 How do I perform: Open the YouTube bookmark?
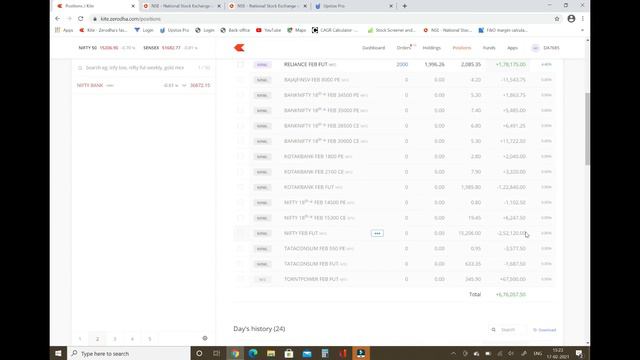click(268, 30)
